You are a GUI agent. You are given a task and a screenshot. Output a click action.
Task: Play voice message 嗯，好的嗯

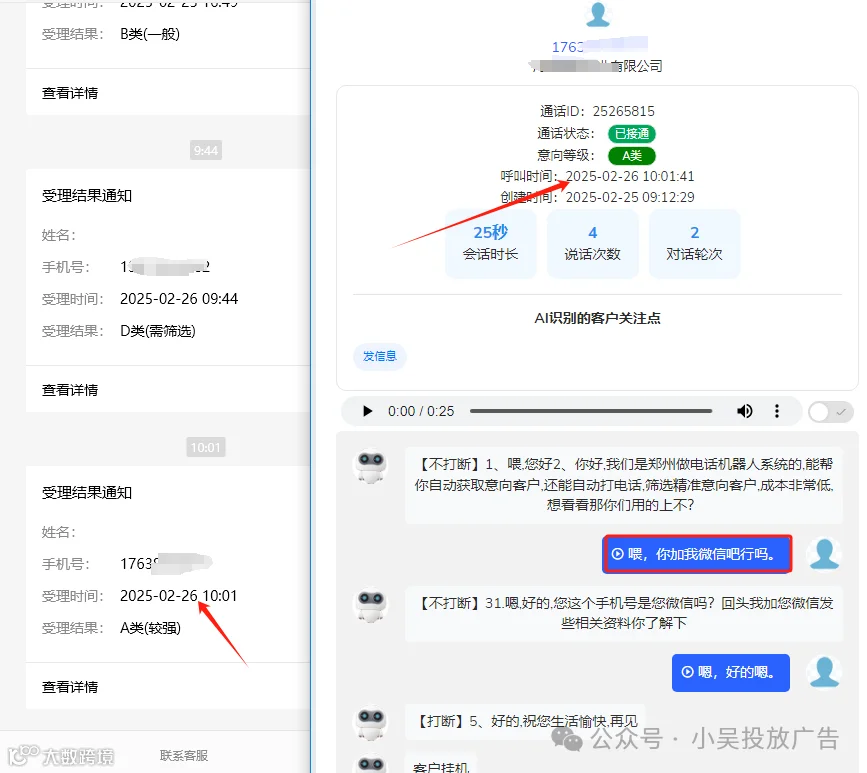click(730, 672)
